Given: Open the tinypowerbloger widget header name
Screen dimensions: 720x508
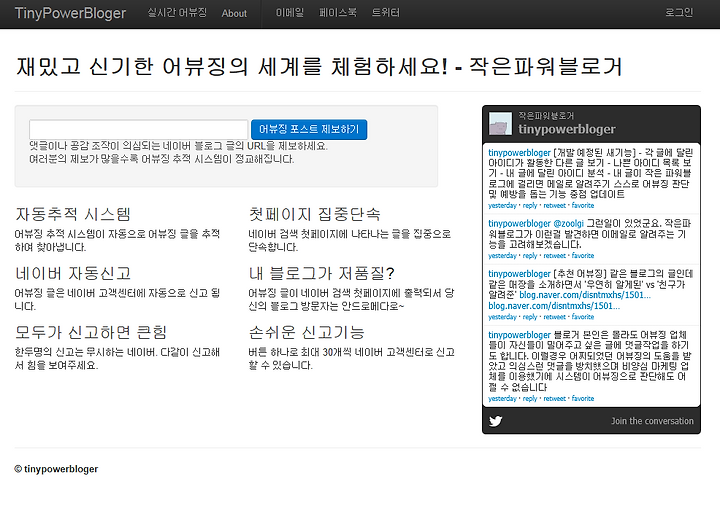Looking at the screenshot, I should pos(567,130).
